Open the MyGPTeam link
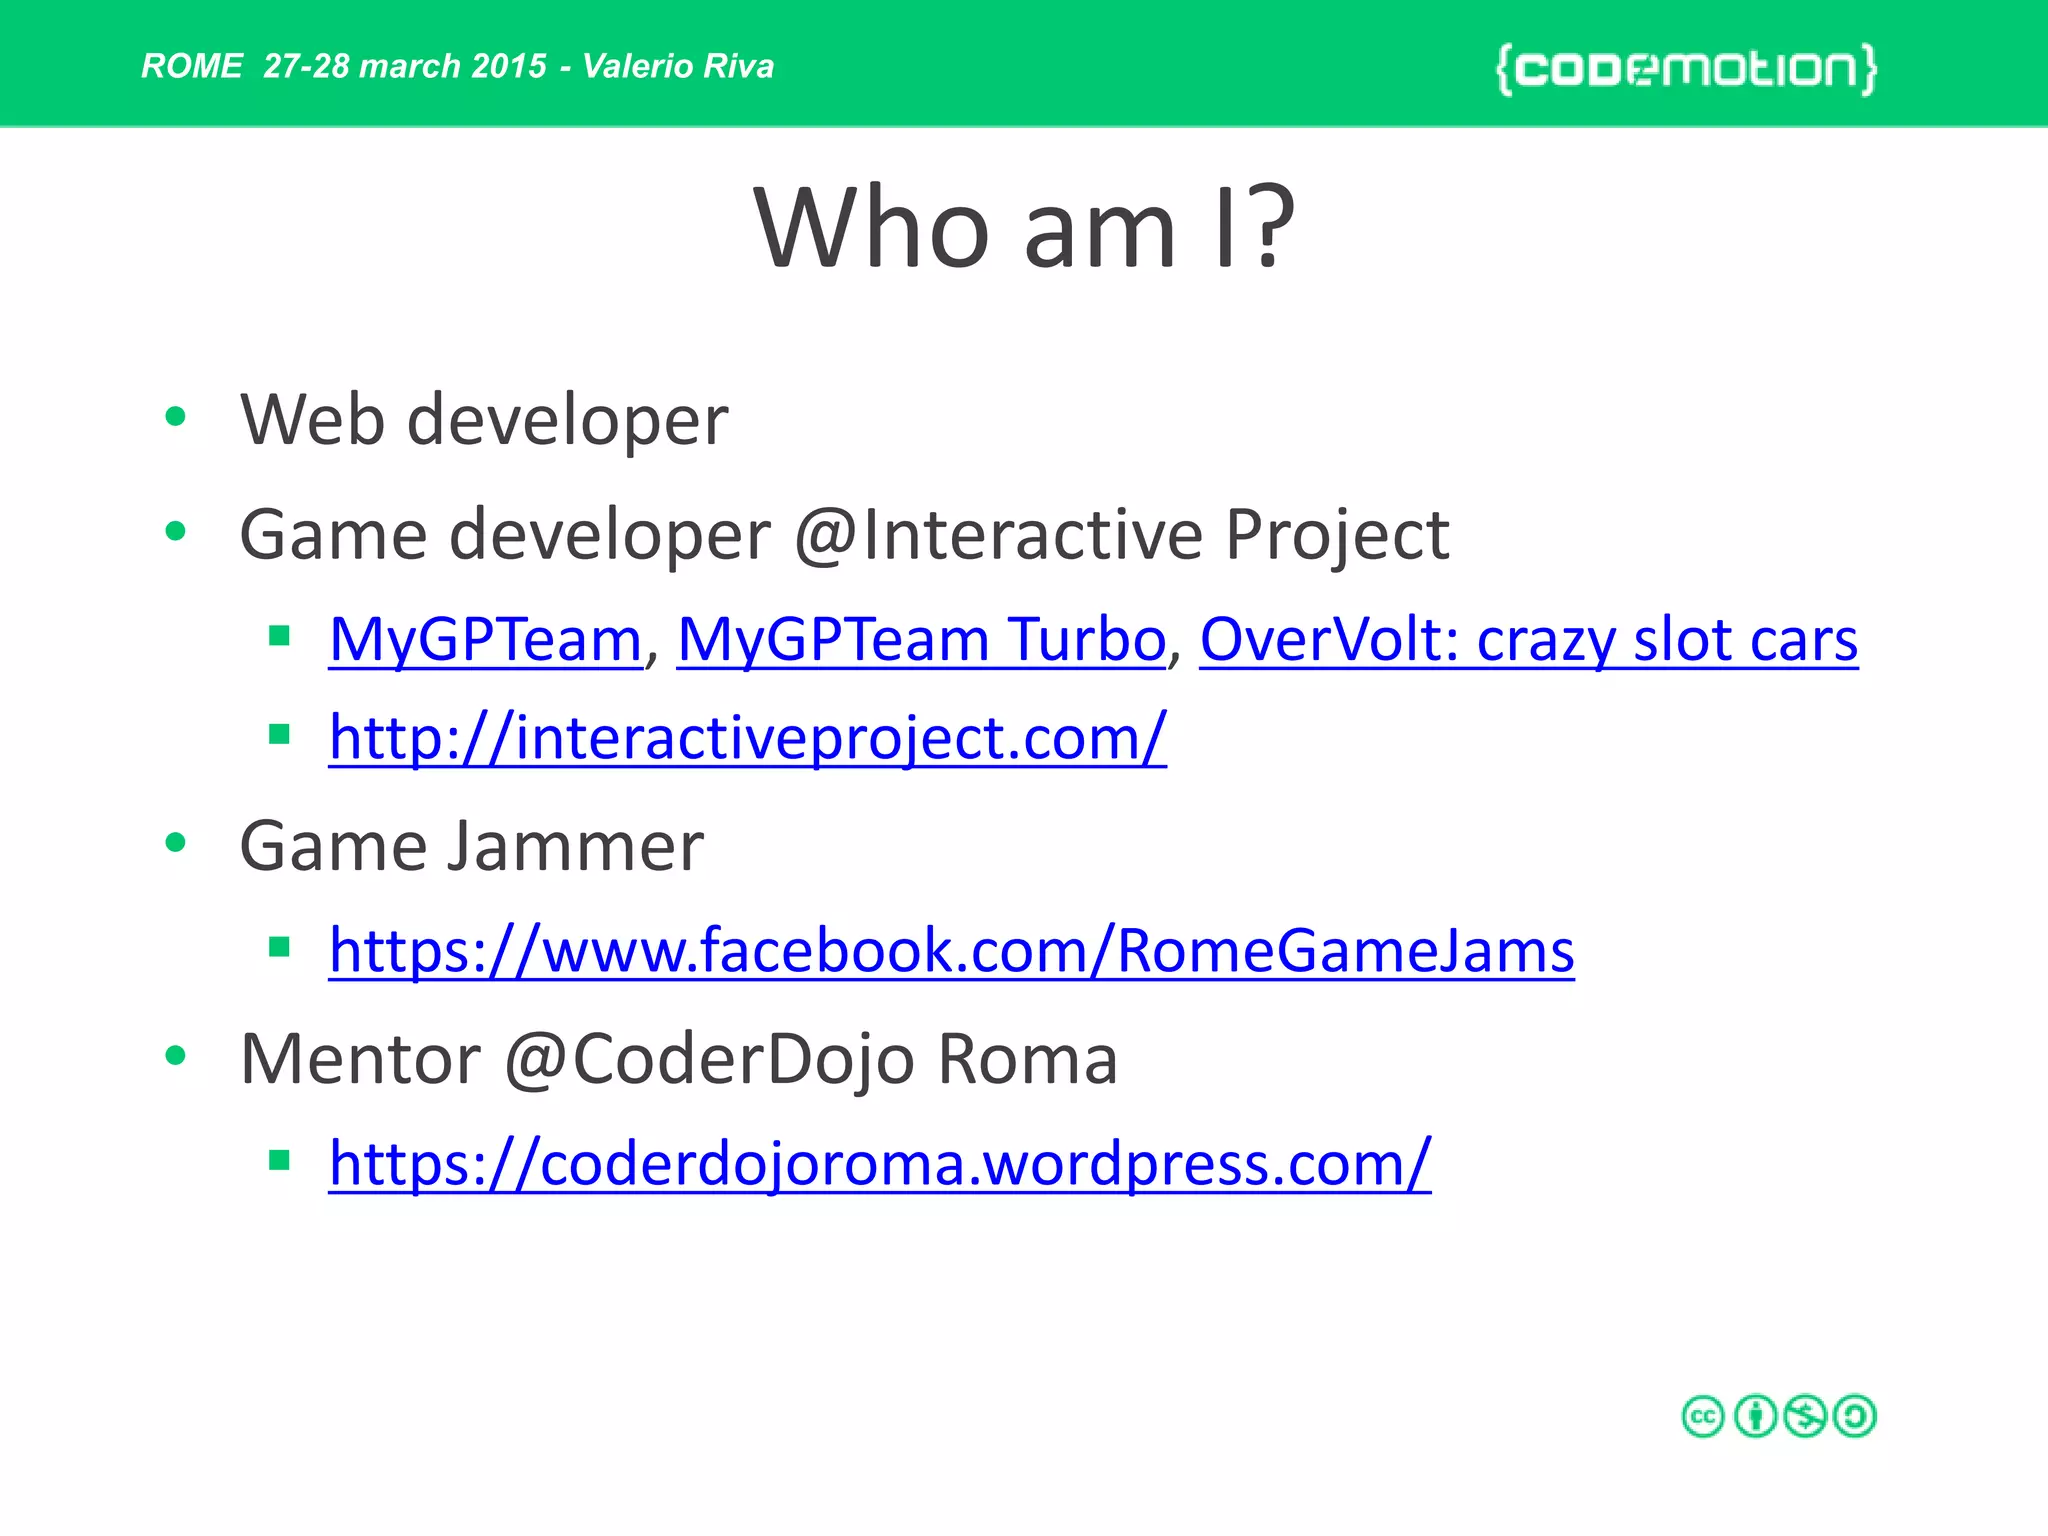The height and width of the screenshot is (1536, 2048). (486, 640)
